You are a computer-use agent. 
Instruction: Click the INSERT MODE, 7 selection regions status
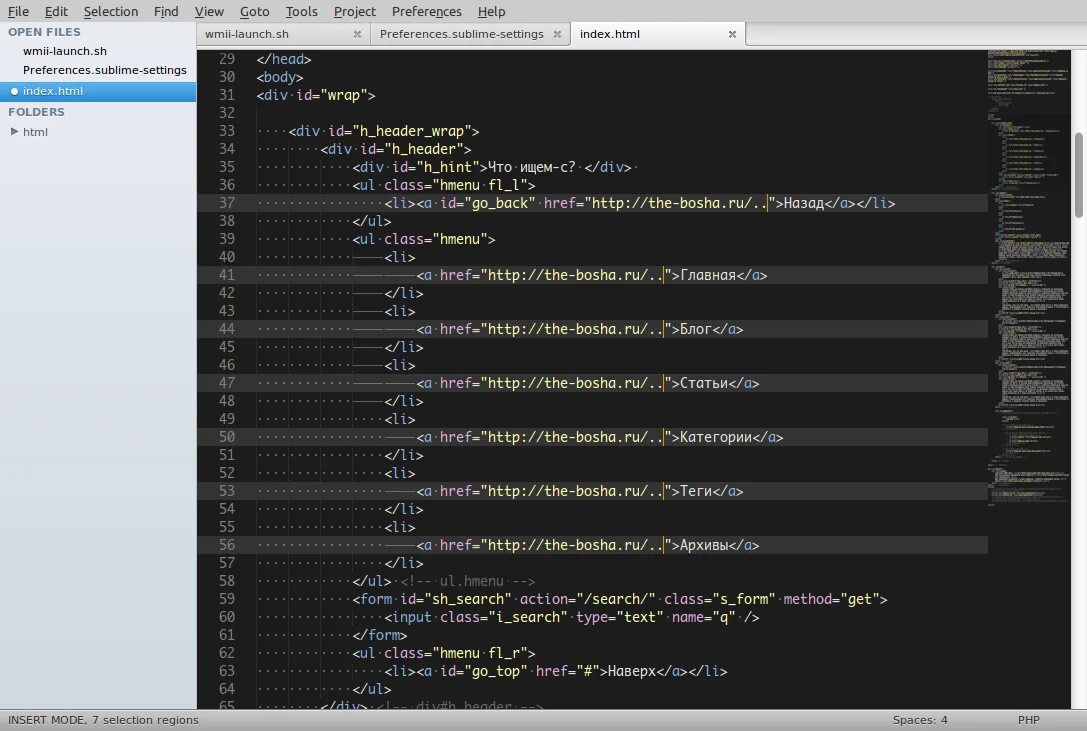tap(103, 720)
